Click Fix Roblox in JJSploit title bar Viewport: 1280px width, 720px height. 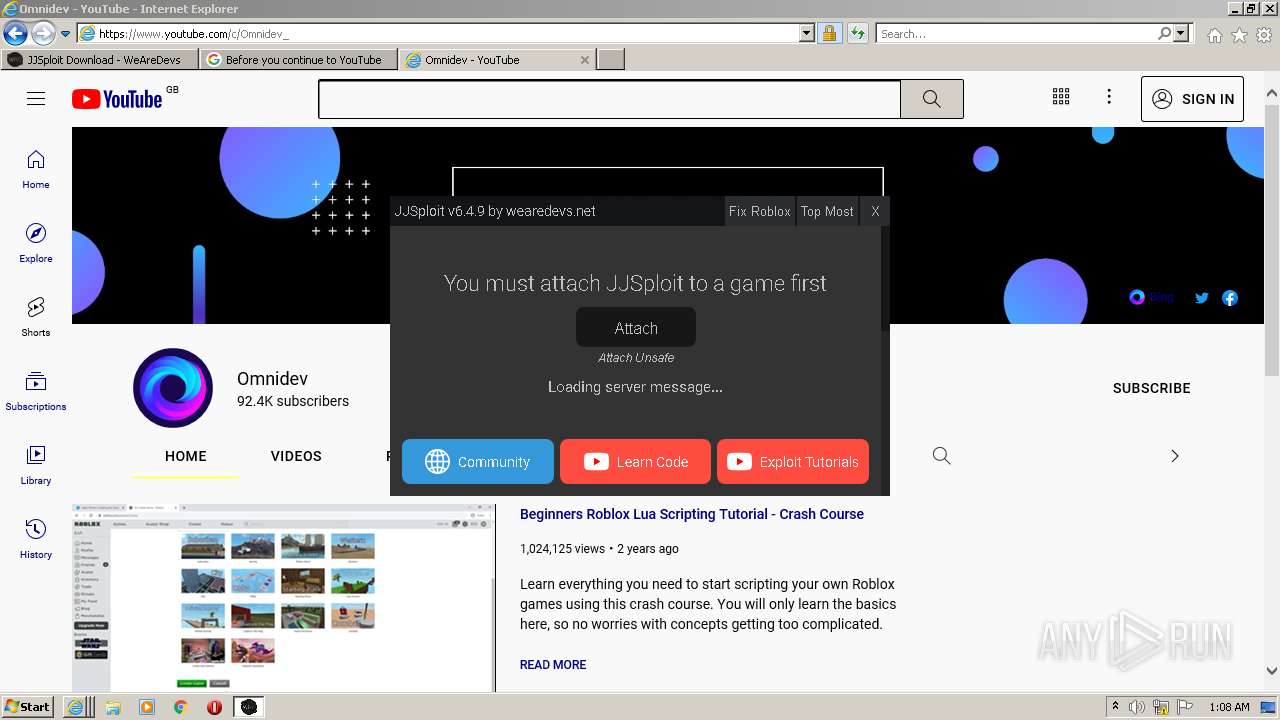[760, 211]
